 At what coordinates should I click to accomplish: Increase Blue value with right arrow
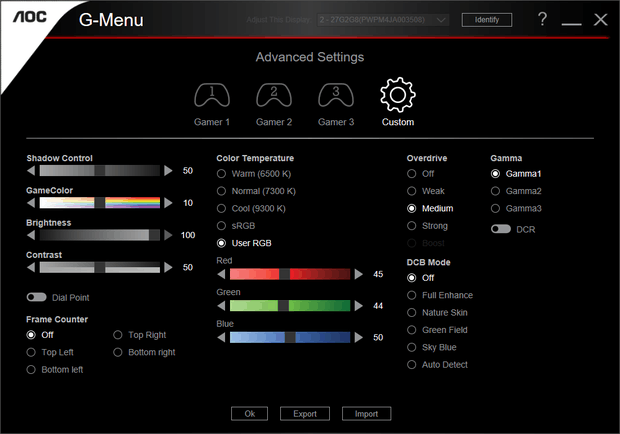359,337
